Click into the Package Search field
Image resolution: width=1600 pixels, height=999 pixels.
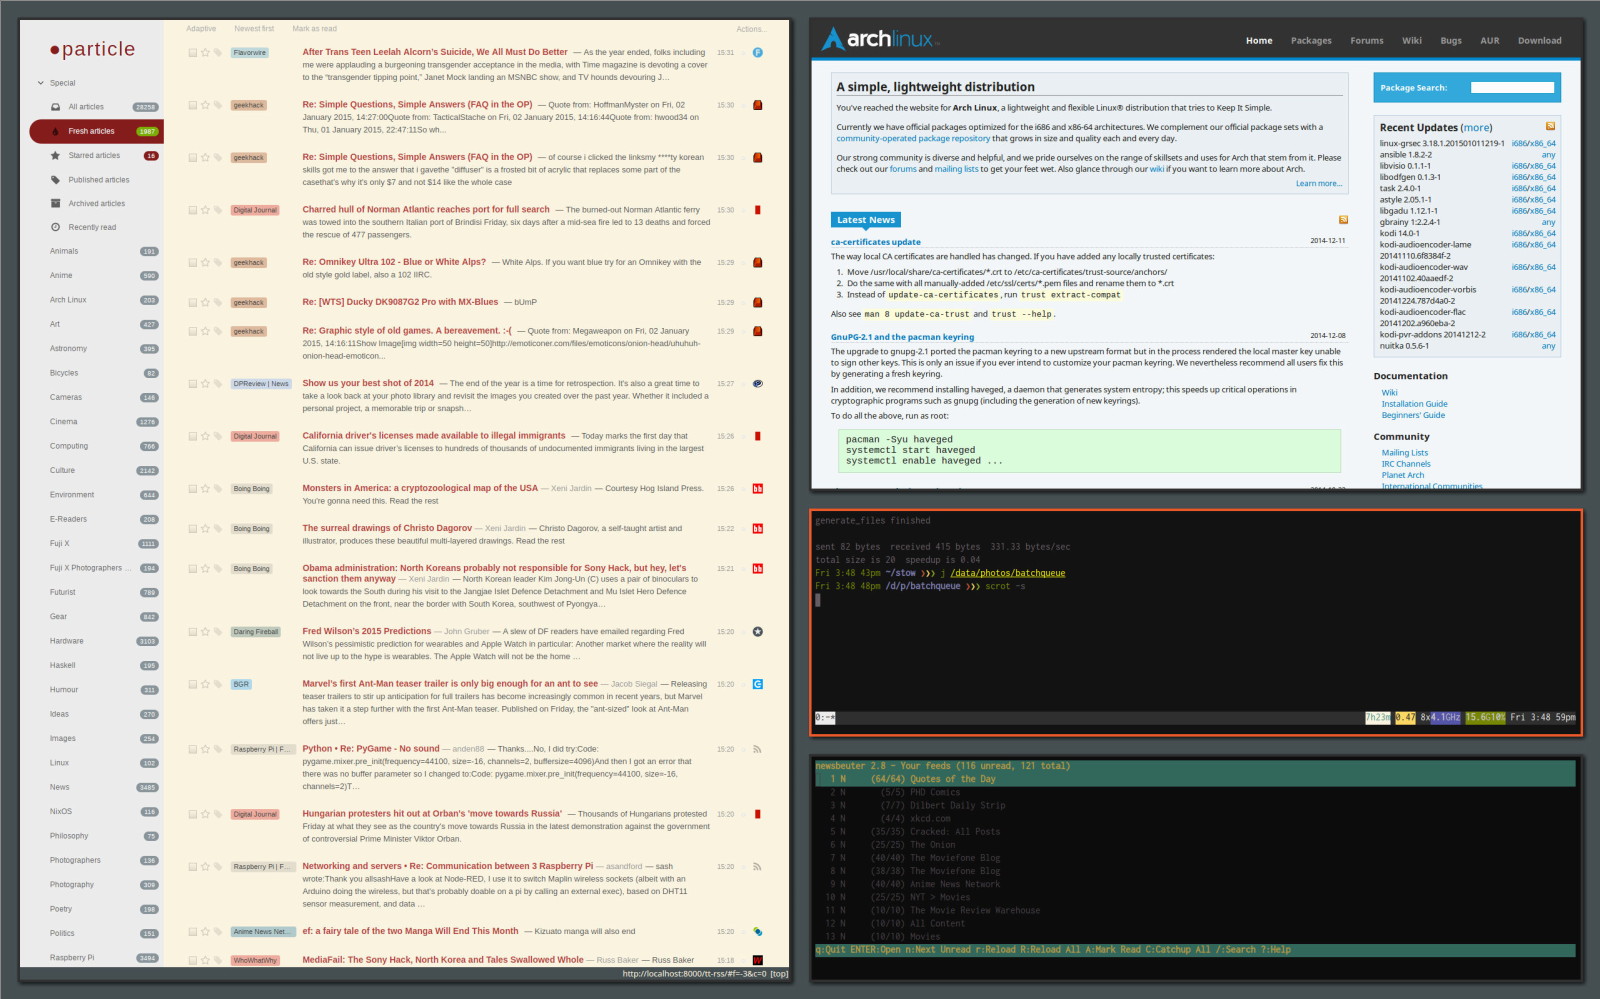point(1512,88)
